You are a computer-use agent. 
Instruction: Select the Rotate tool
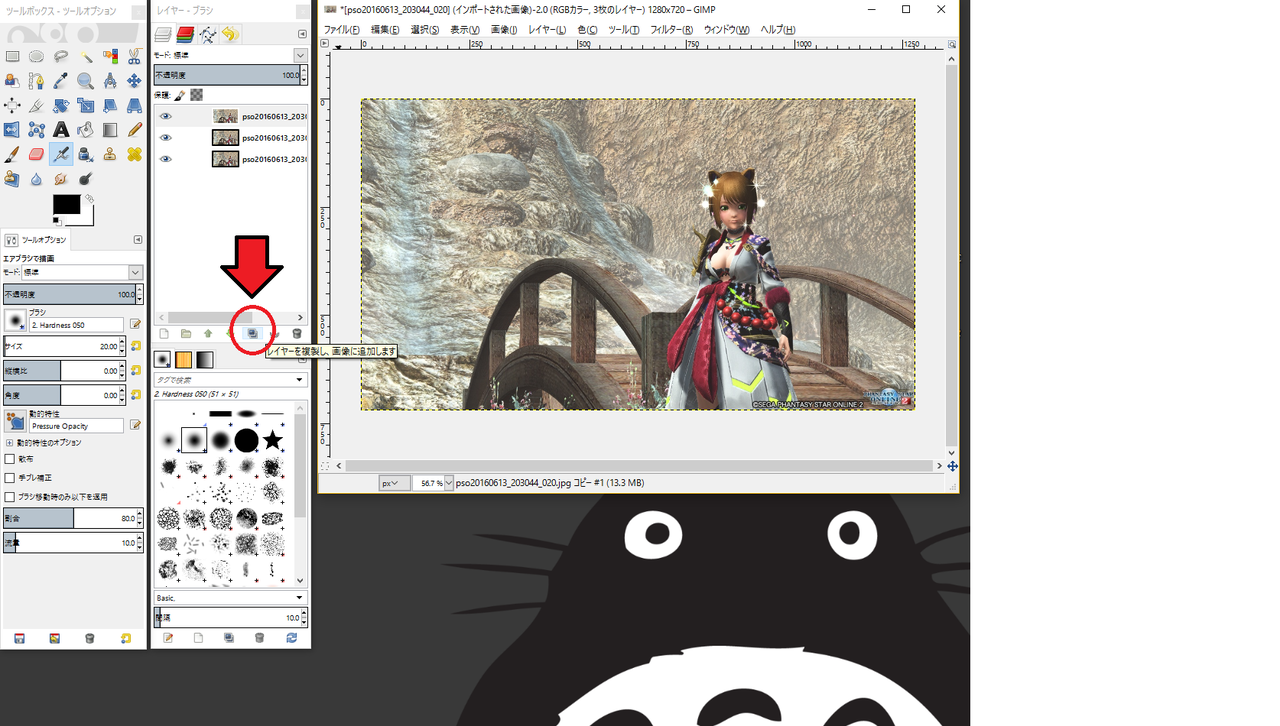click(x=61, y=105)
